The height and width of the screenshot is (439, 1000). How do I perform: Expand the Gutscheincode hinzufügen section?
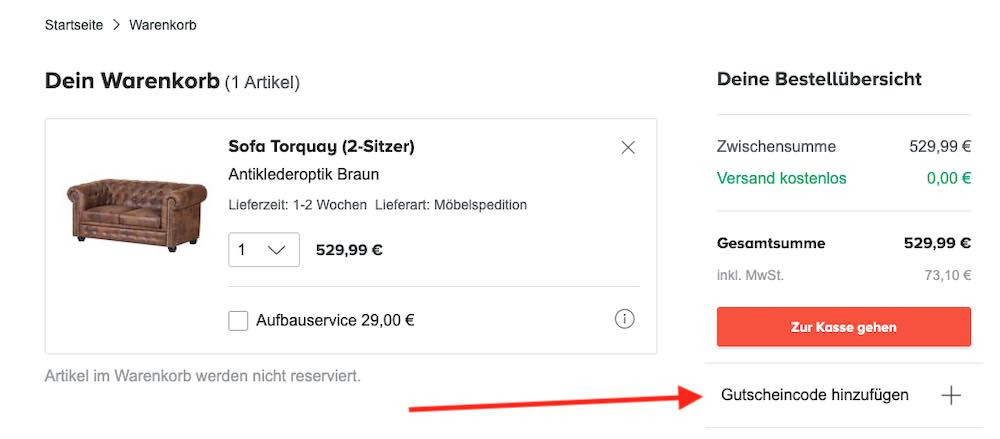tap(815, 395)
